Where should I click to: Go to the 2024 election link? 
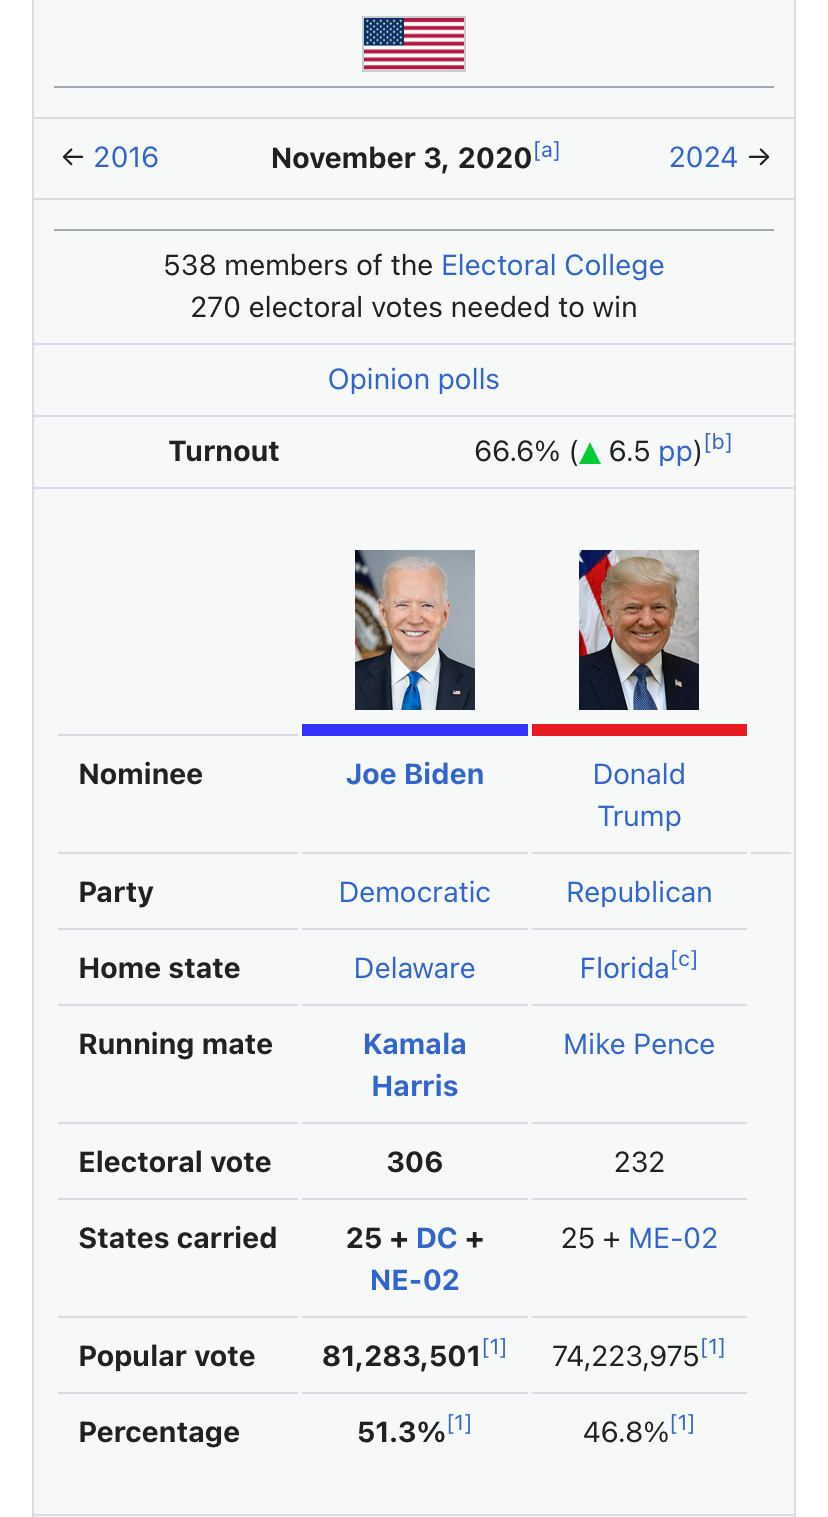tap(703, 157)
